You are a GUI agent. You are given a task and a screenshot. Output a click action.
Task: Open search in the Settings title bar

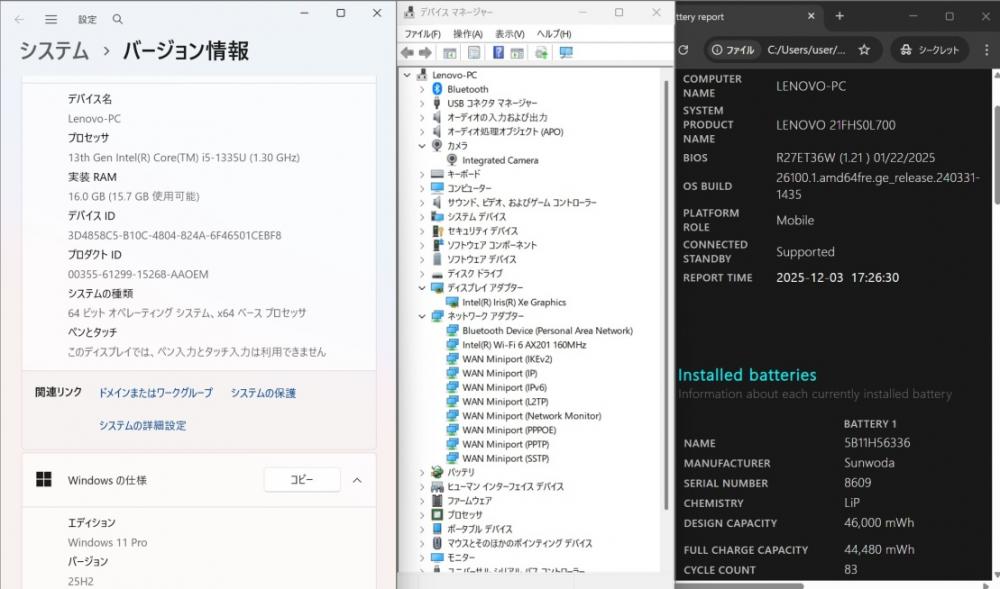pyautogui.click(x=117, y=19)
